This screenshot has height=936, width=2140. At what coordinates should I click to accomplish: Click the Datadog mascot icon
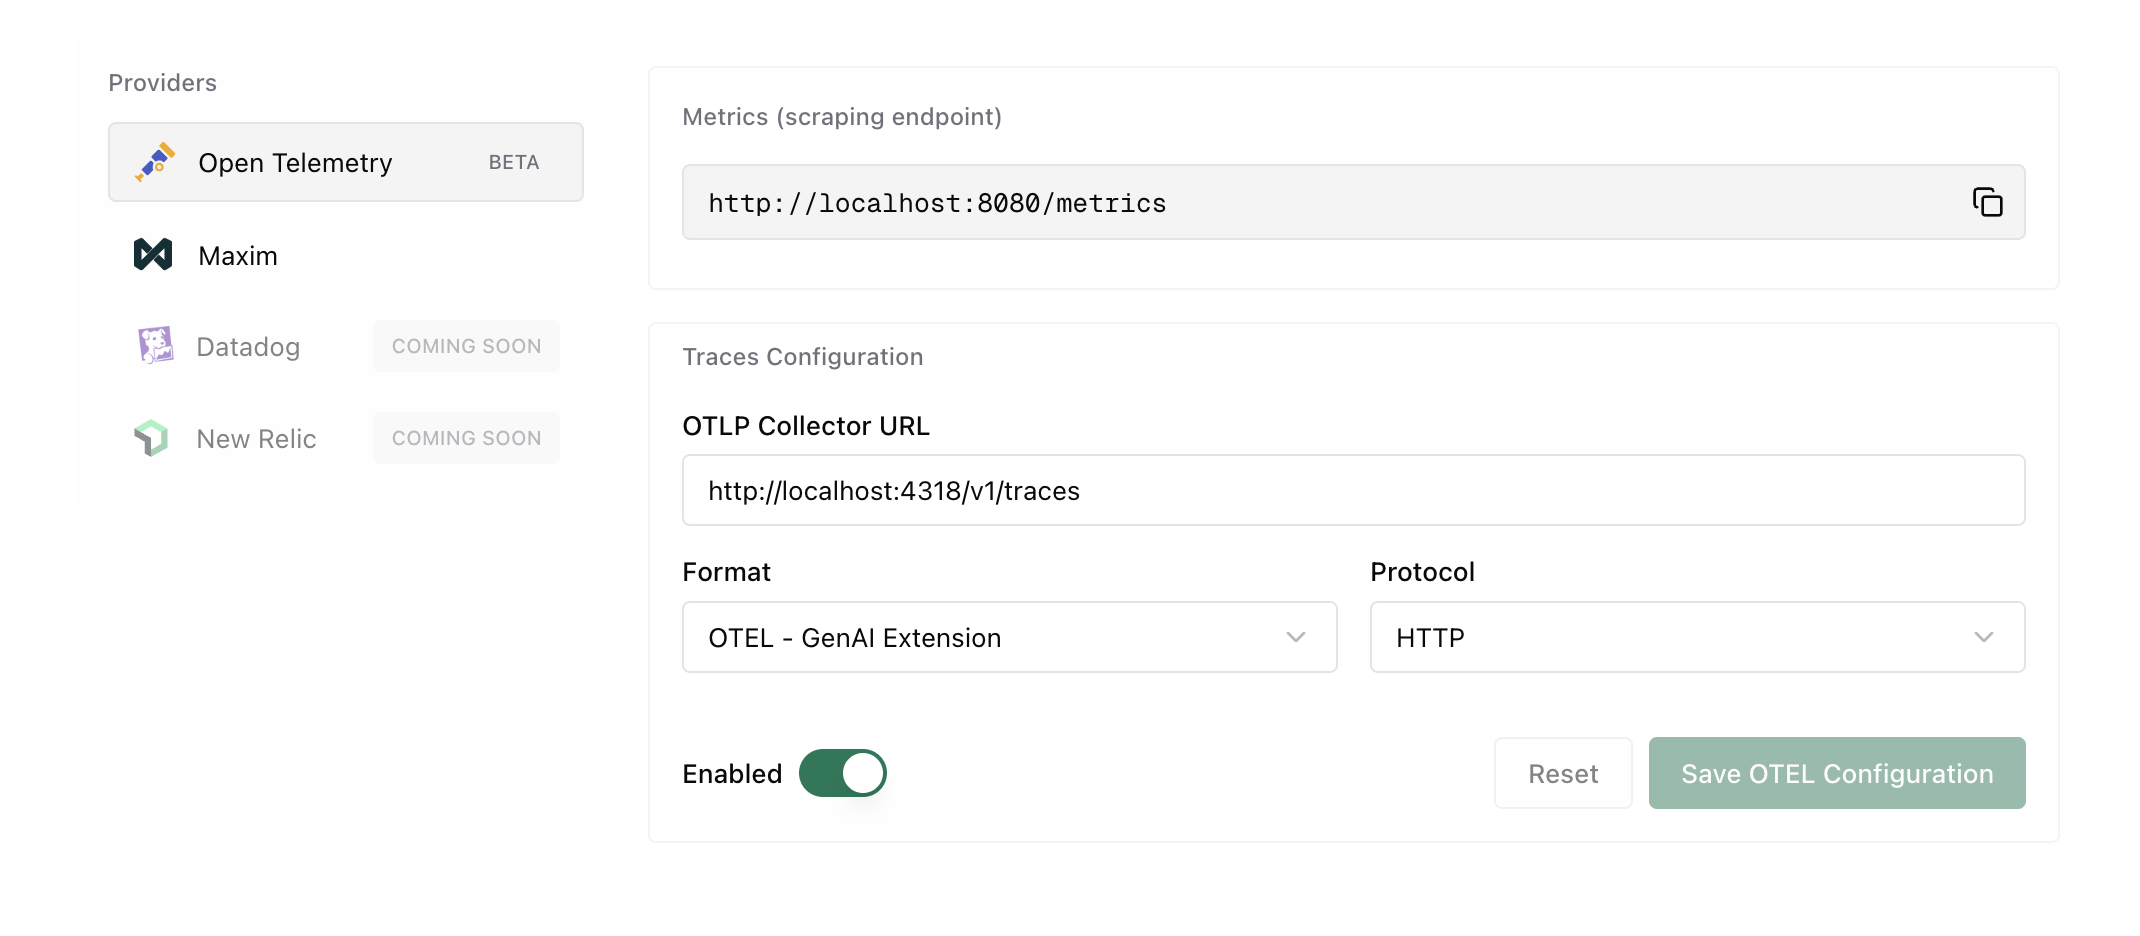point(155,345)
